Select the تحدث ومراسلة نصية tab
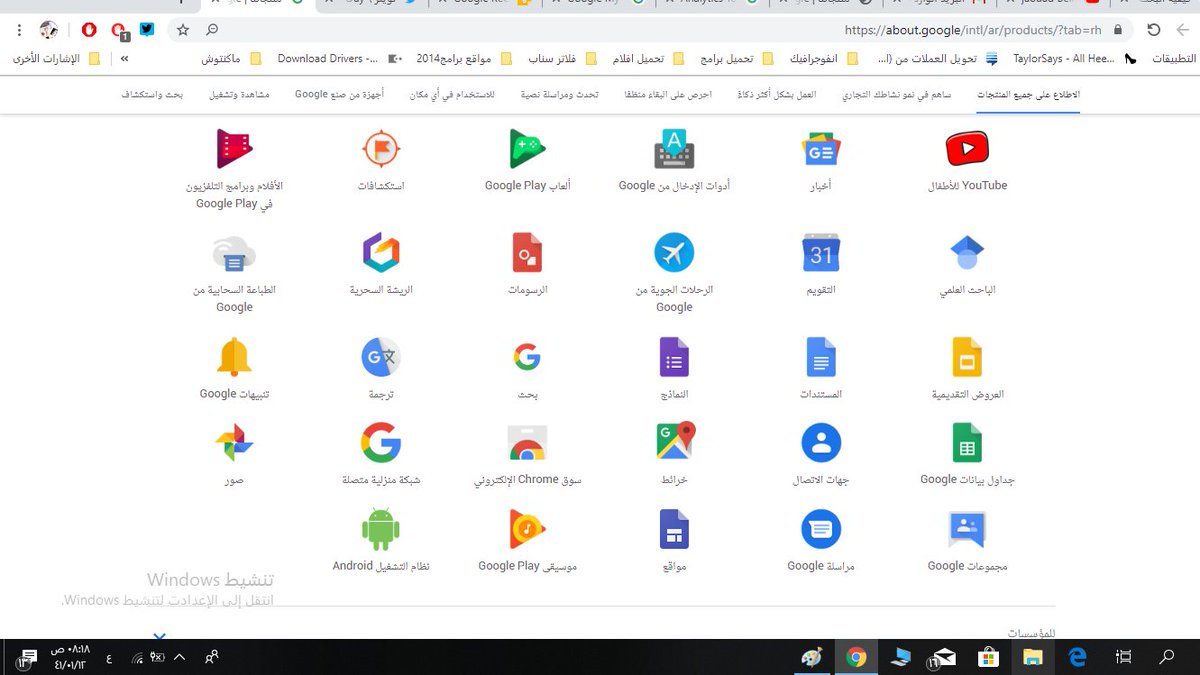 tap(559, 95)
